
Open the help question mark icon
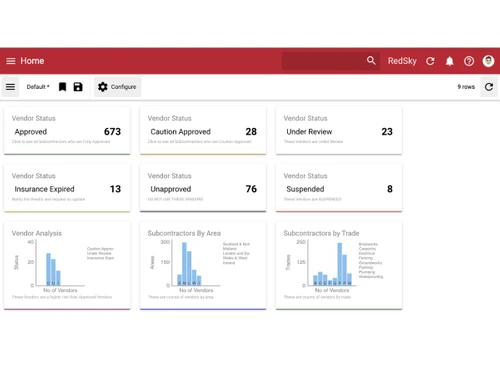[x=469, y=61]
